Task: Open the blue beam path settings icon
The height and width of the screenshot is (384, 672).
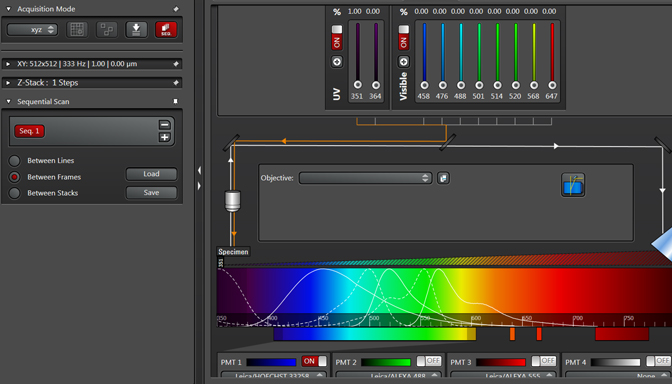Action: (573, 185)
